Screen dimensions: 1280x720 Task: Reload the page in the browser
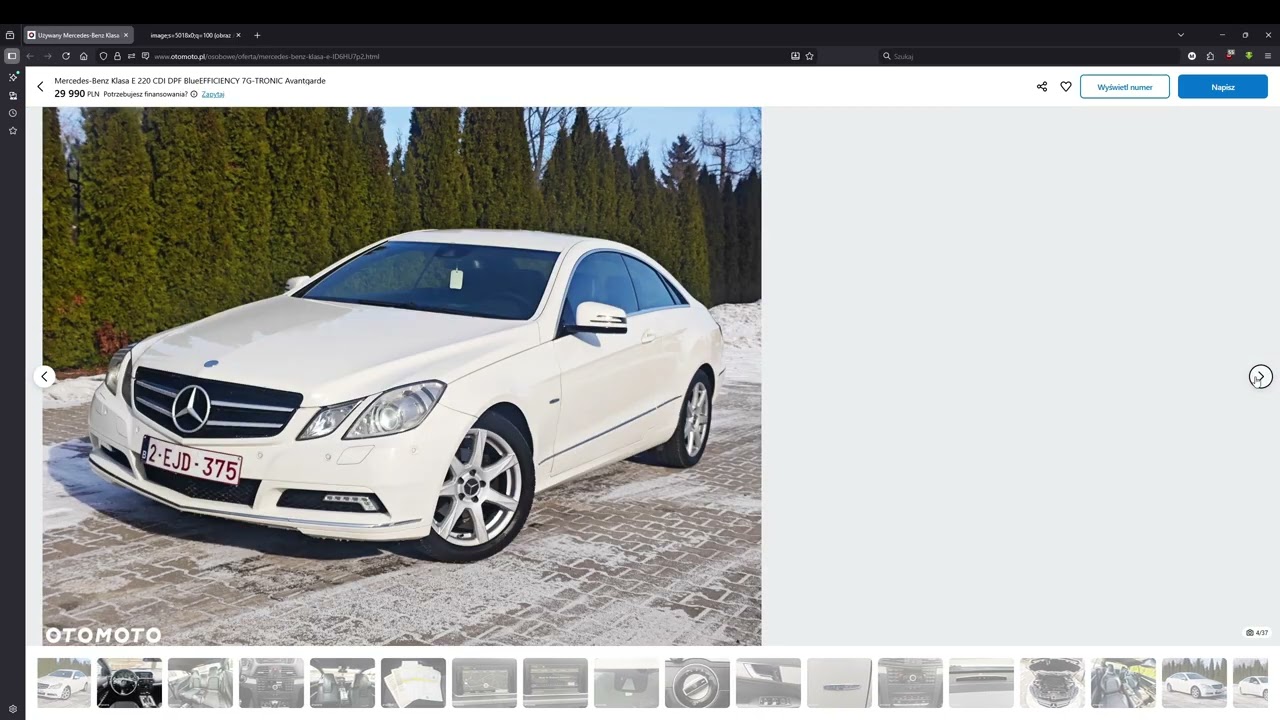[66, 56]
